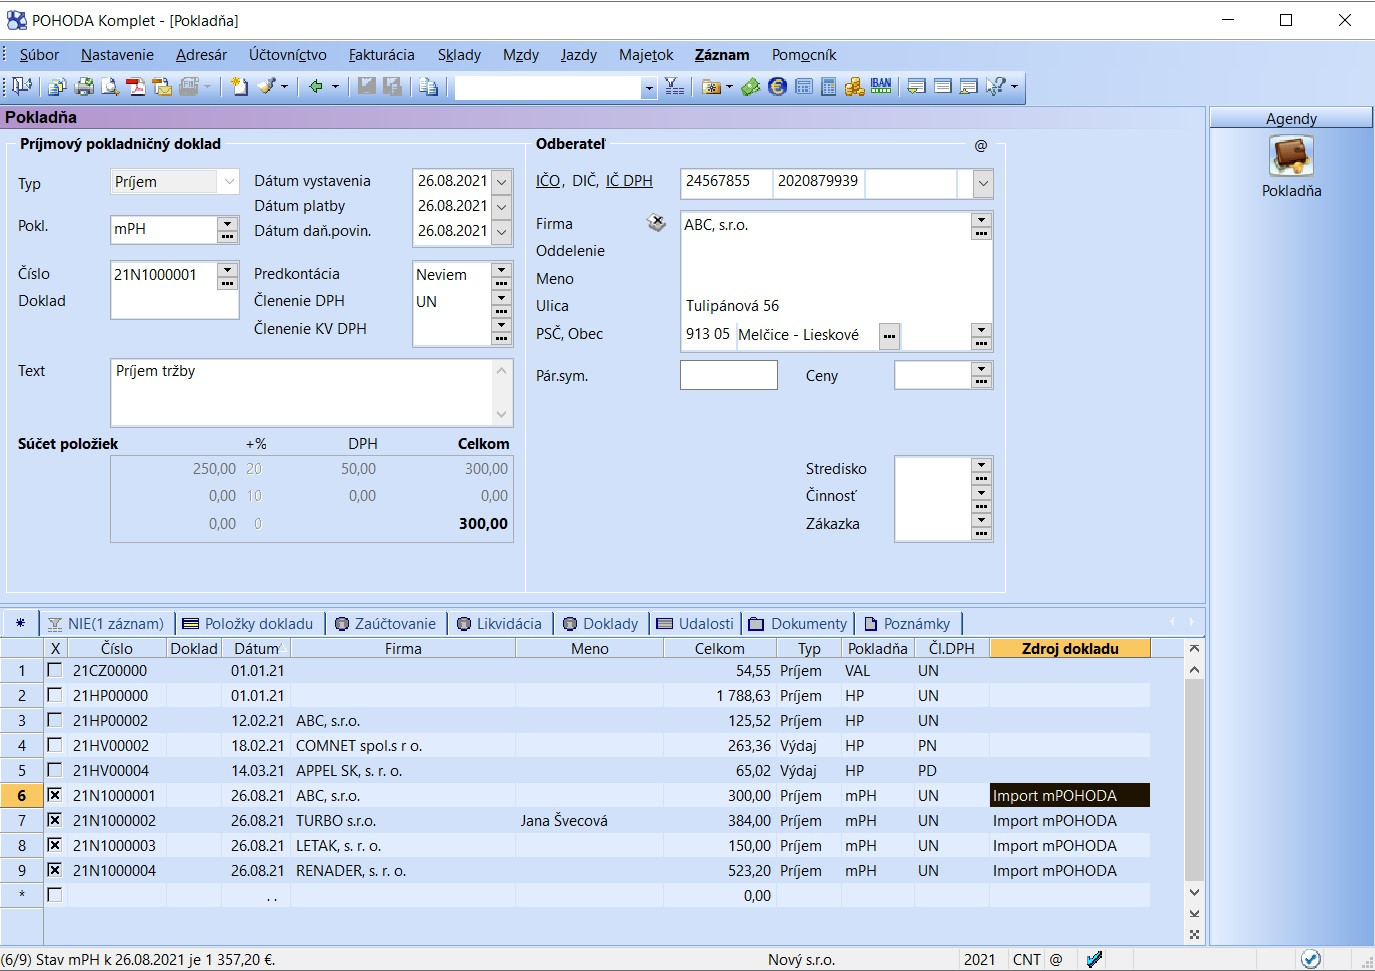Open the Dátum vystavenia date dropdown
The width and height of the screenshot is (1375, 971).
pyautogui.click(x=502, y=182)
